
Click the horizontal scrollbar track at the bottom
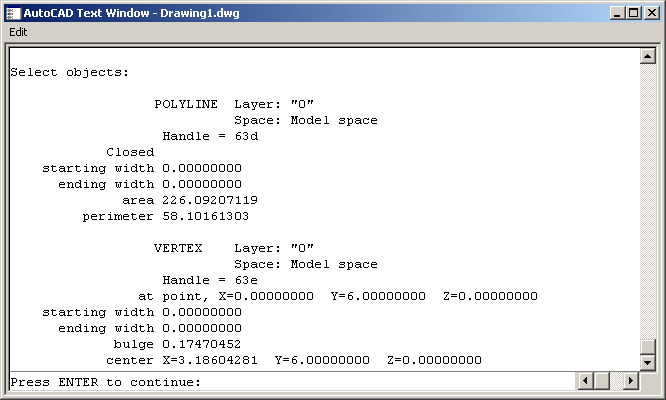609,382
